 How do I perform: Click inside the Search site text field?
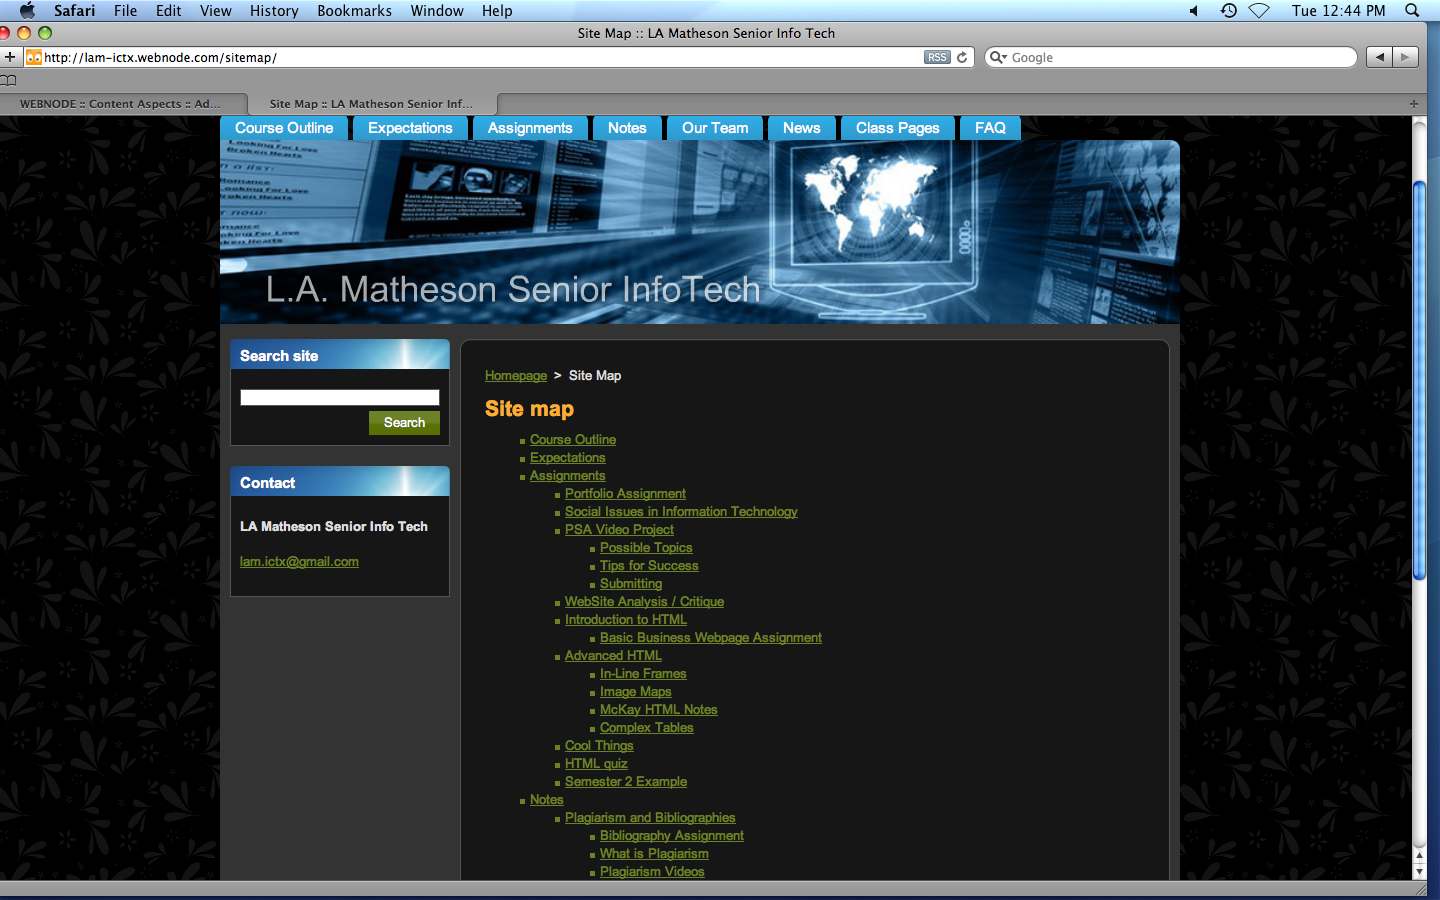point(340,398)
